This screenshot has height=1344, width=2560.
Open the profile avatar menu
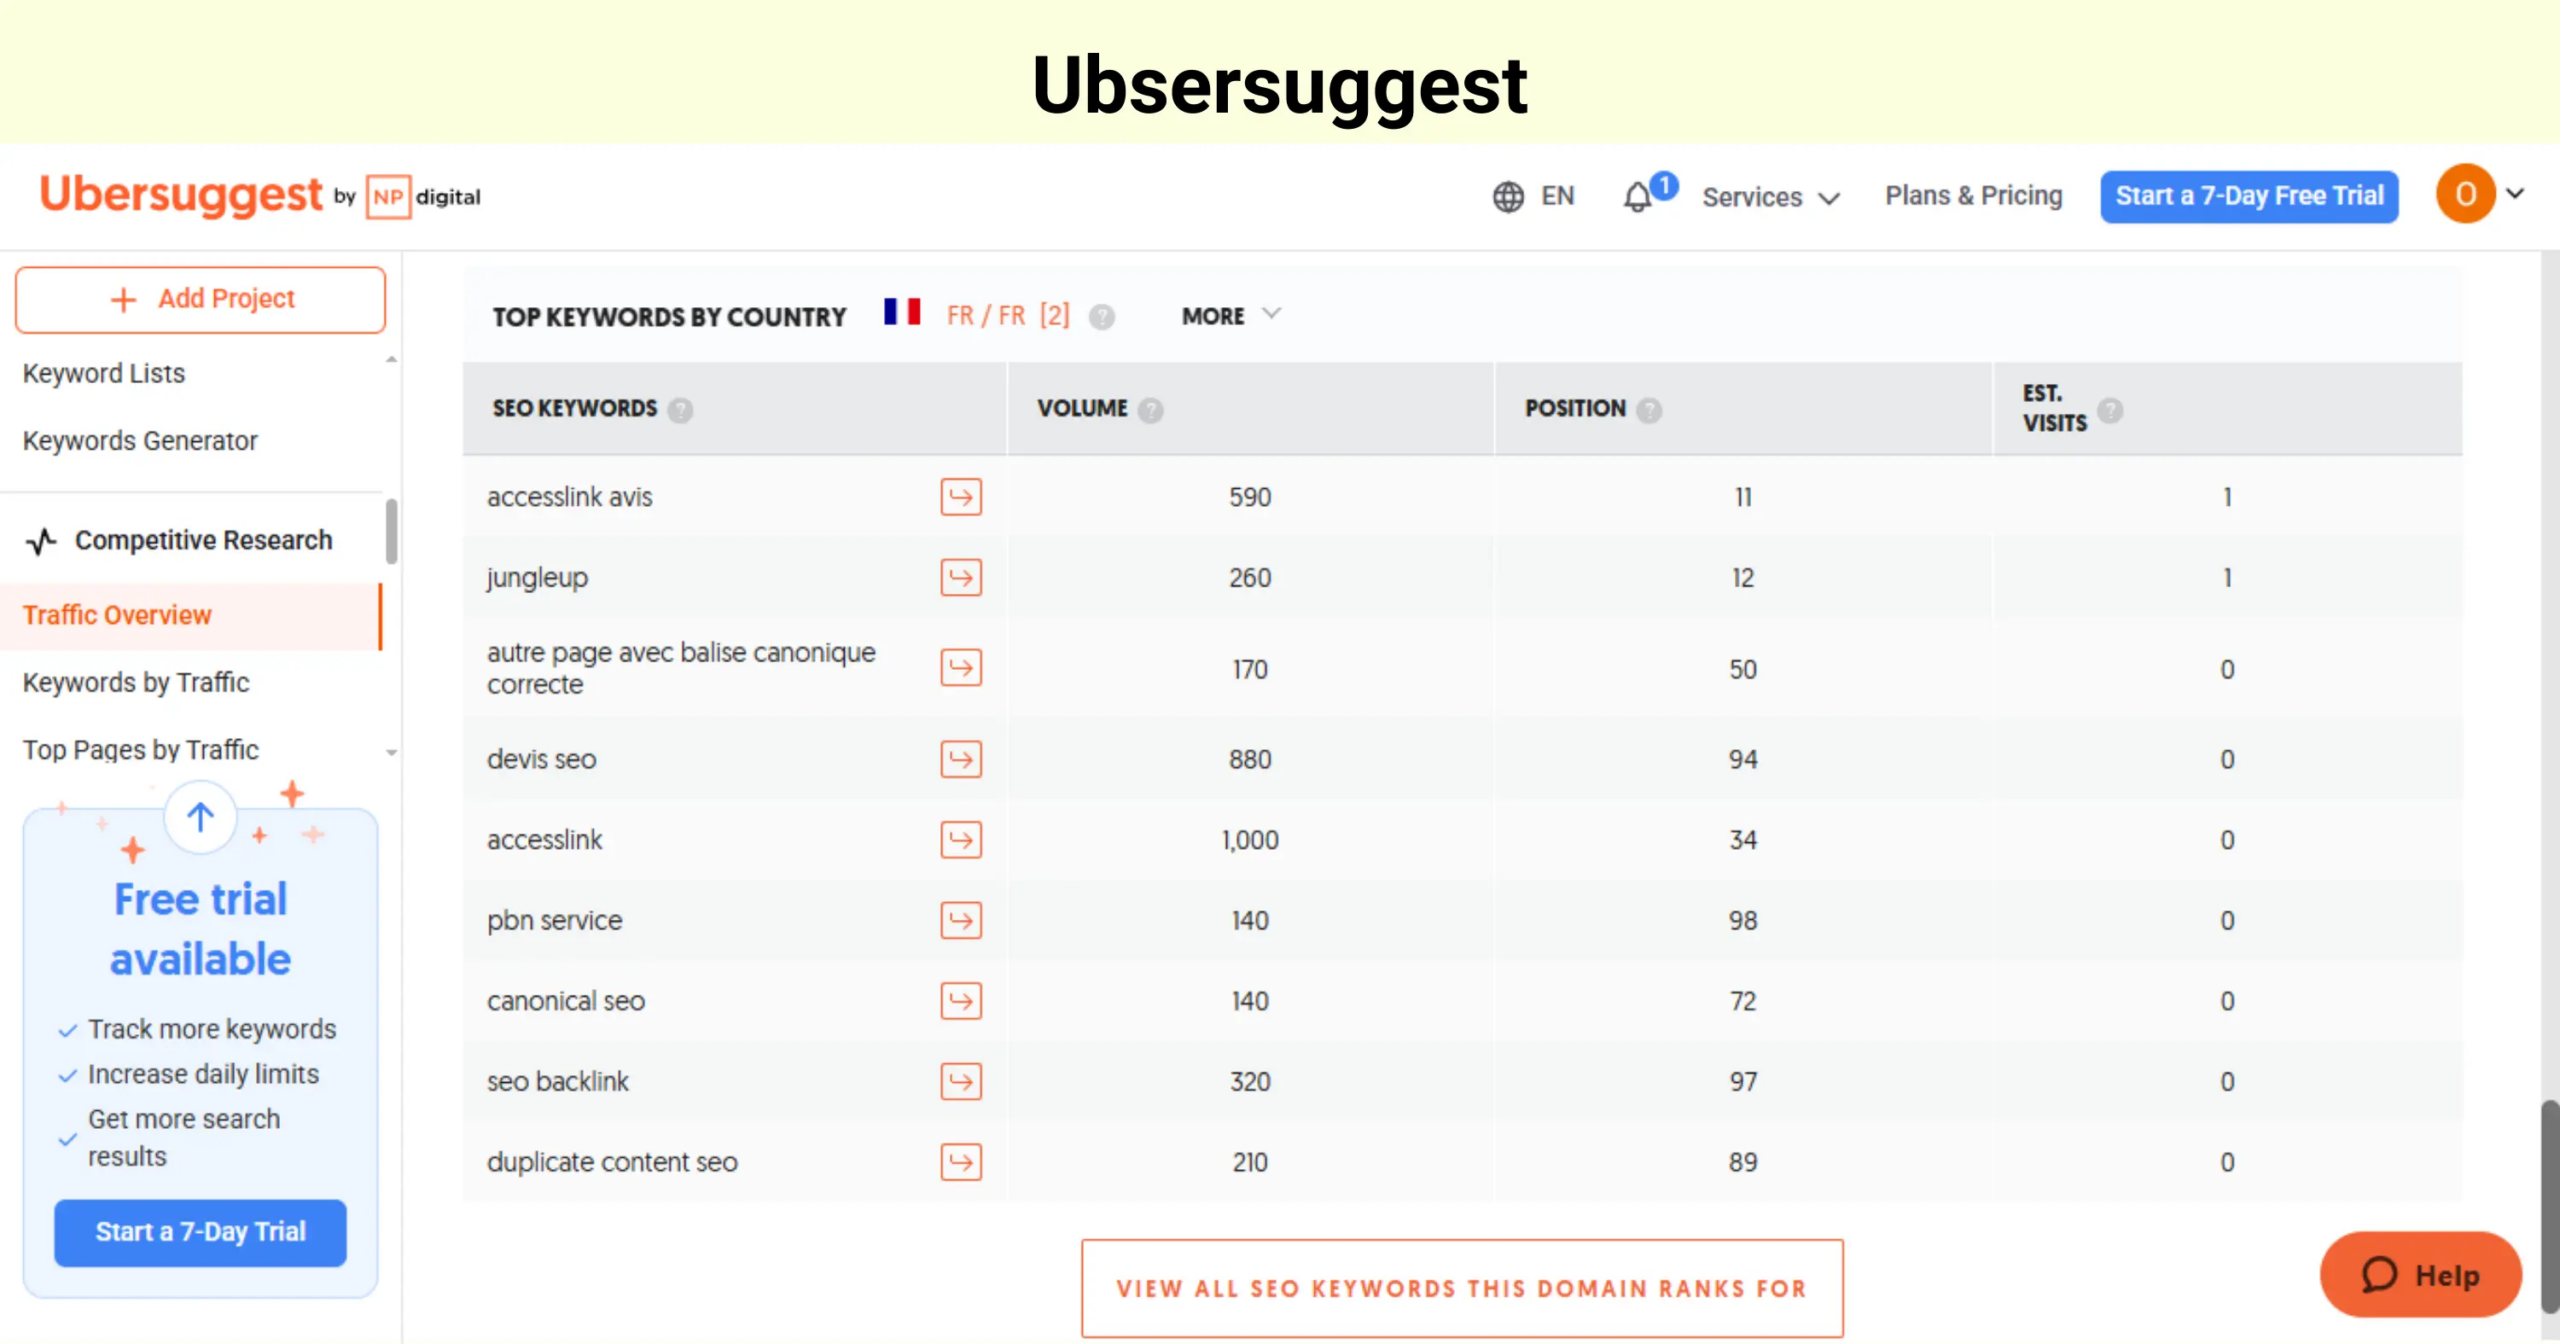point(2466,194)
